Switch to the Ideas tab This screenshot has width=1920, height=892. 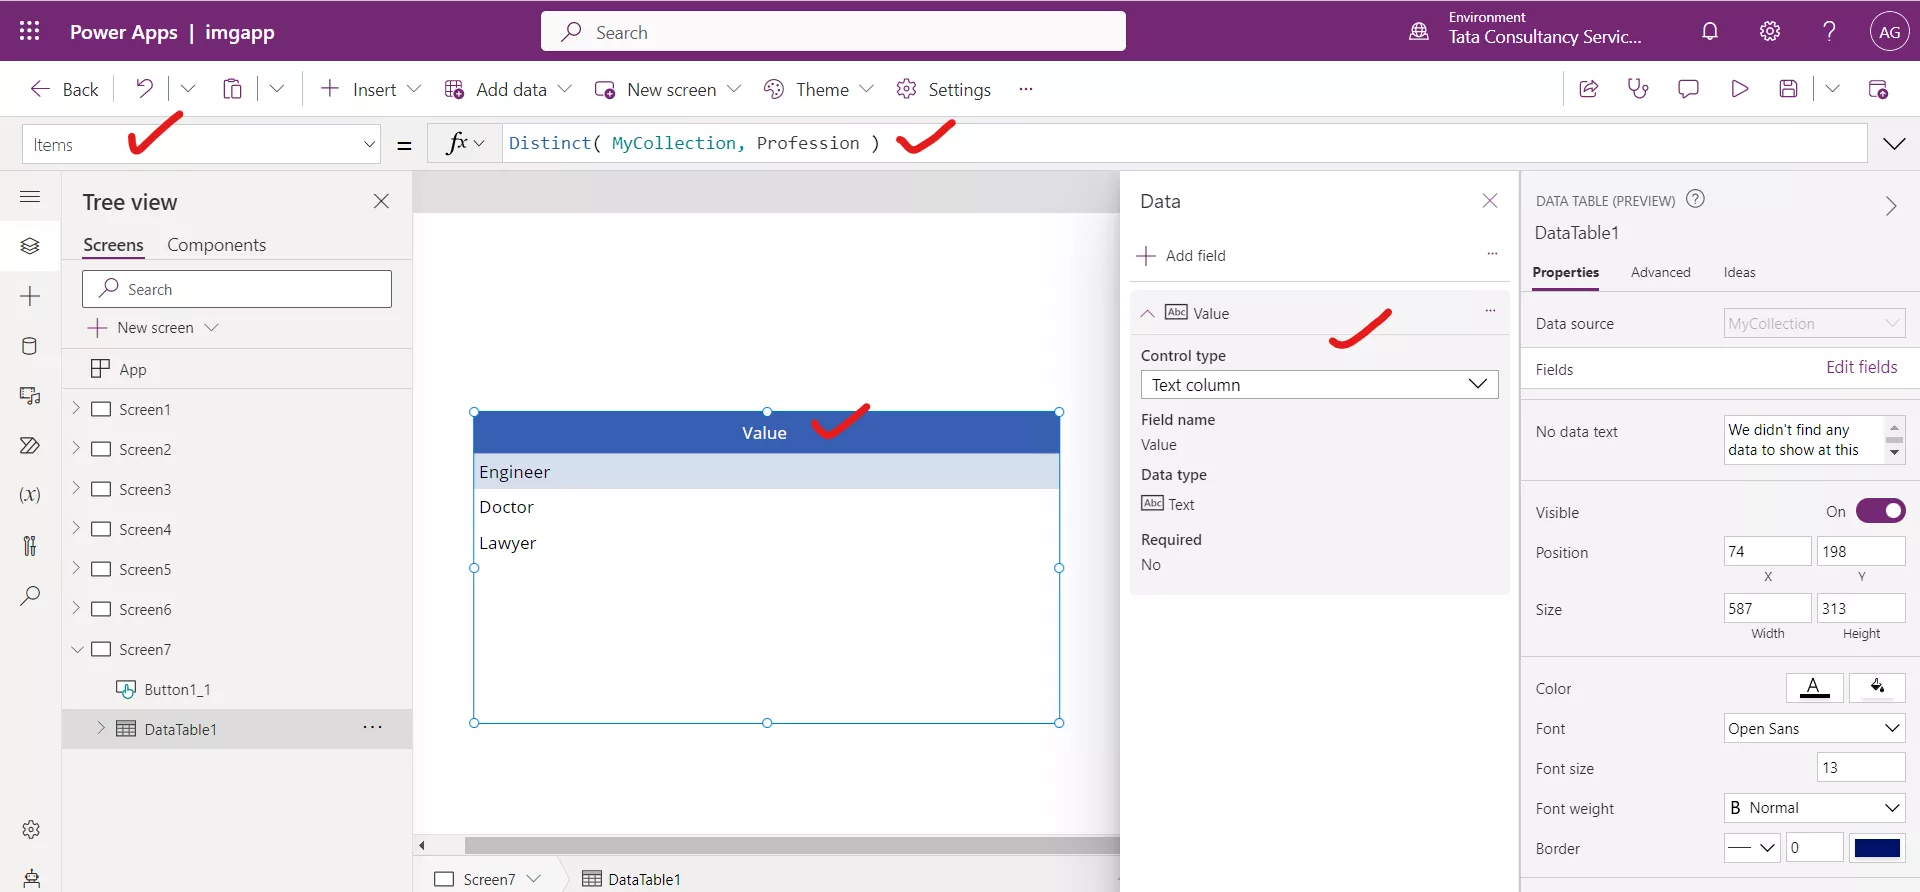click(x=1739, y=272)
